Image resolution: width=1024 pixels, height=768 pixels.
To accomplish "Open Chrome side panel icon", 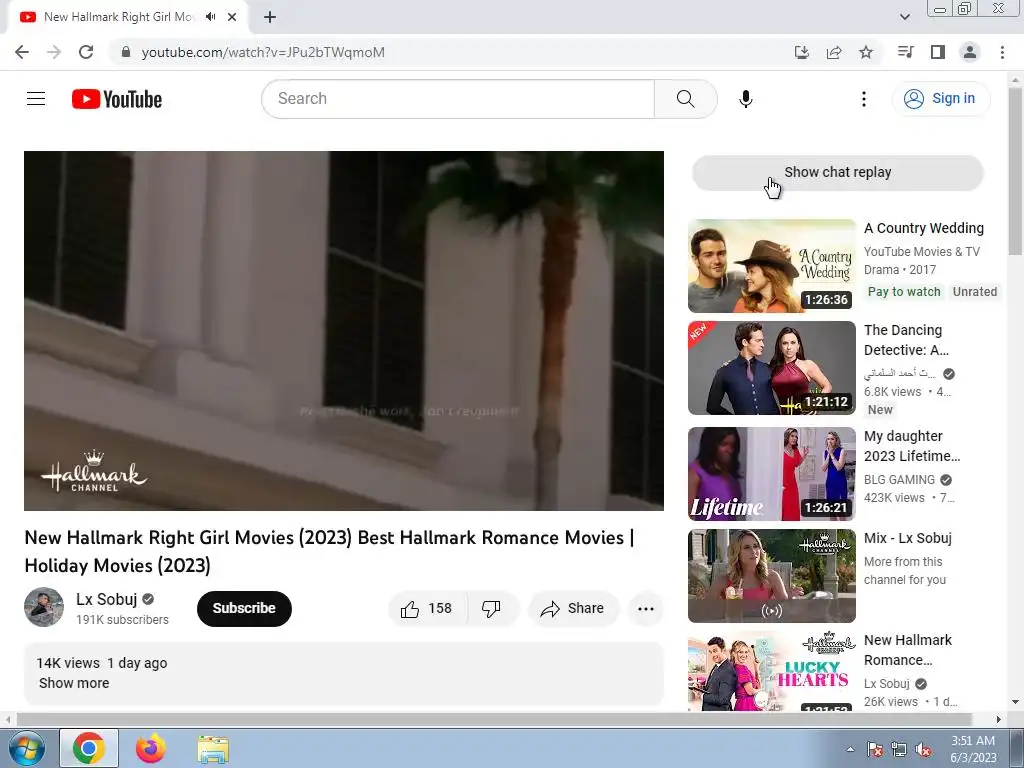I will click(x=938, y=52).
